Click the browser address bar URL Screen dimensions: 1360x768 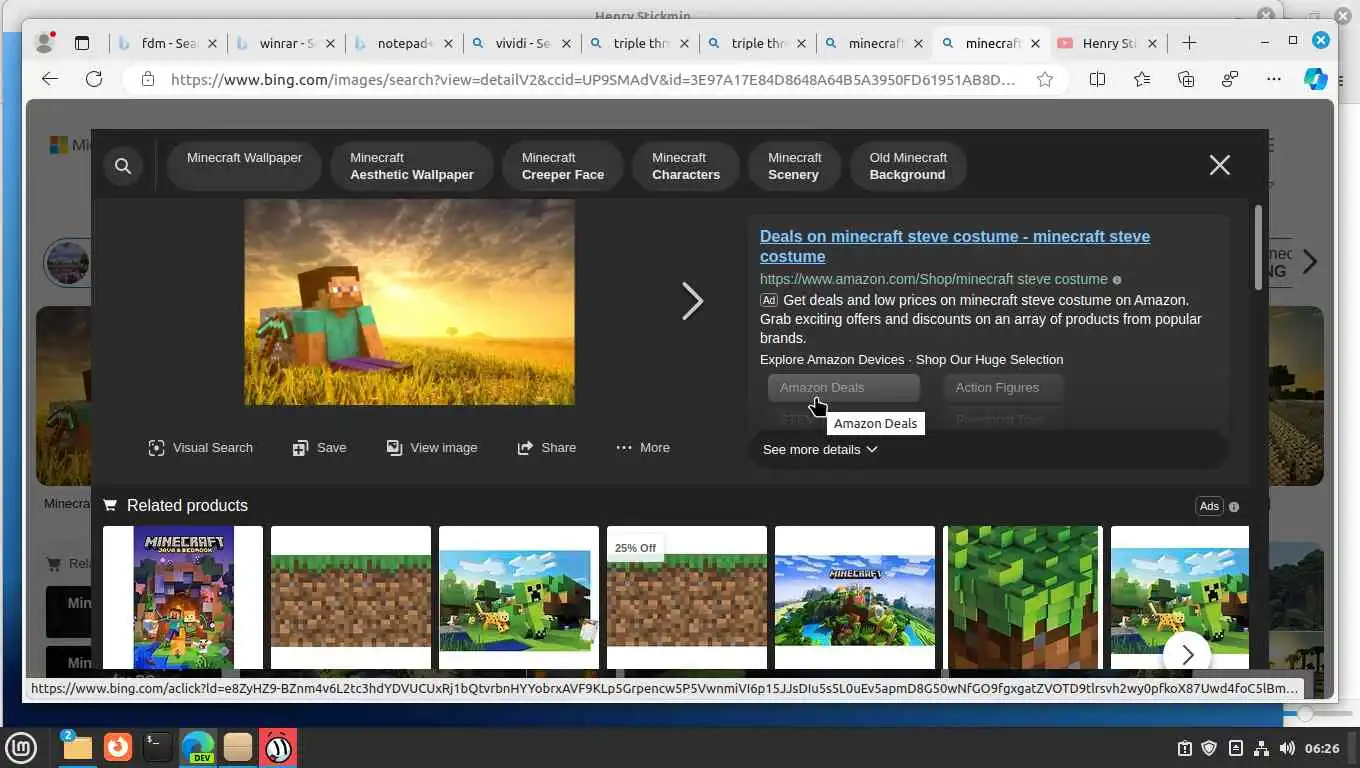click(x=593, y=79)
